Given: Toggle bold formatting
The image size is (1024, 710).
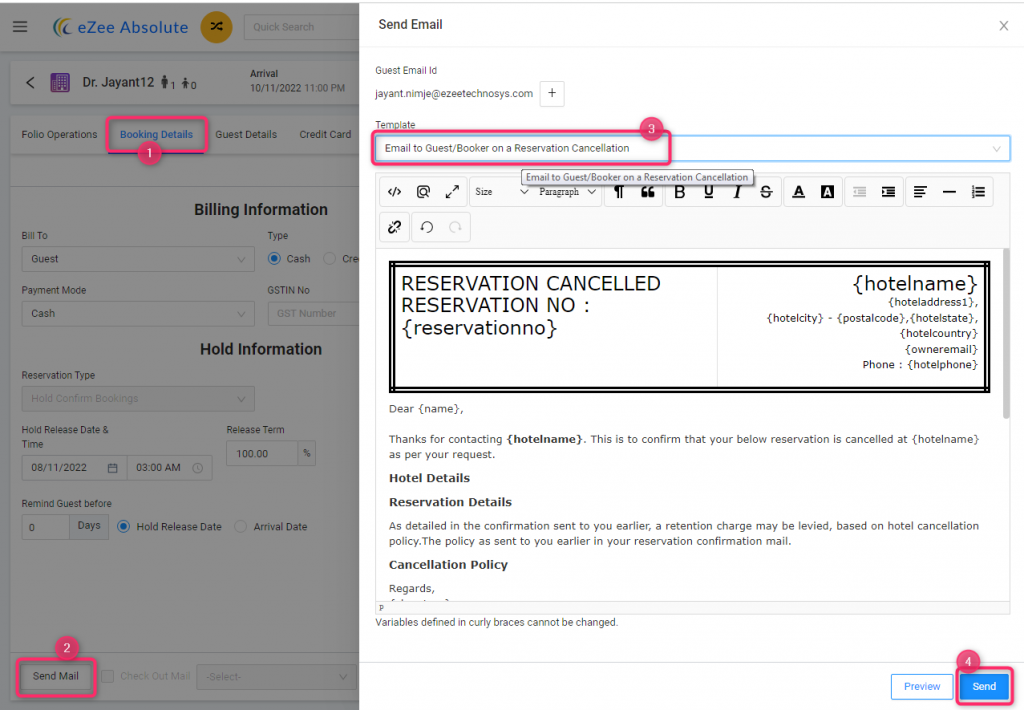Looking at the screenshot, I should (679, 192).
